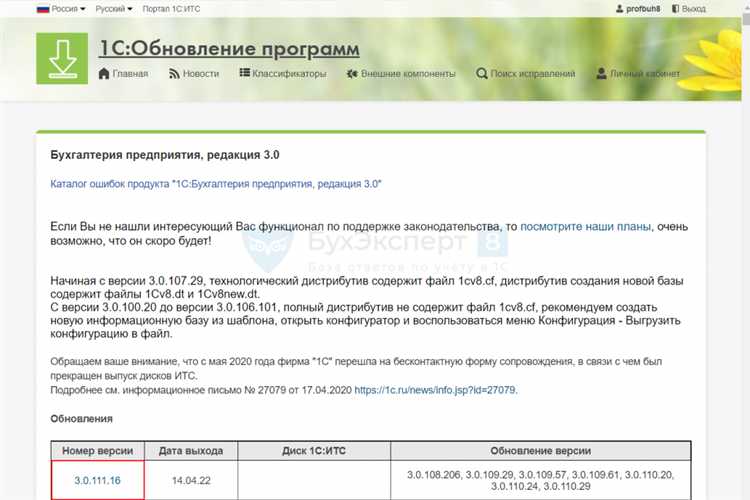
Task: Open version 3.0.111.16 link
Action: tap(97, 480)
